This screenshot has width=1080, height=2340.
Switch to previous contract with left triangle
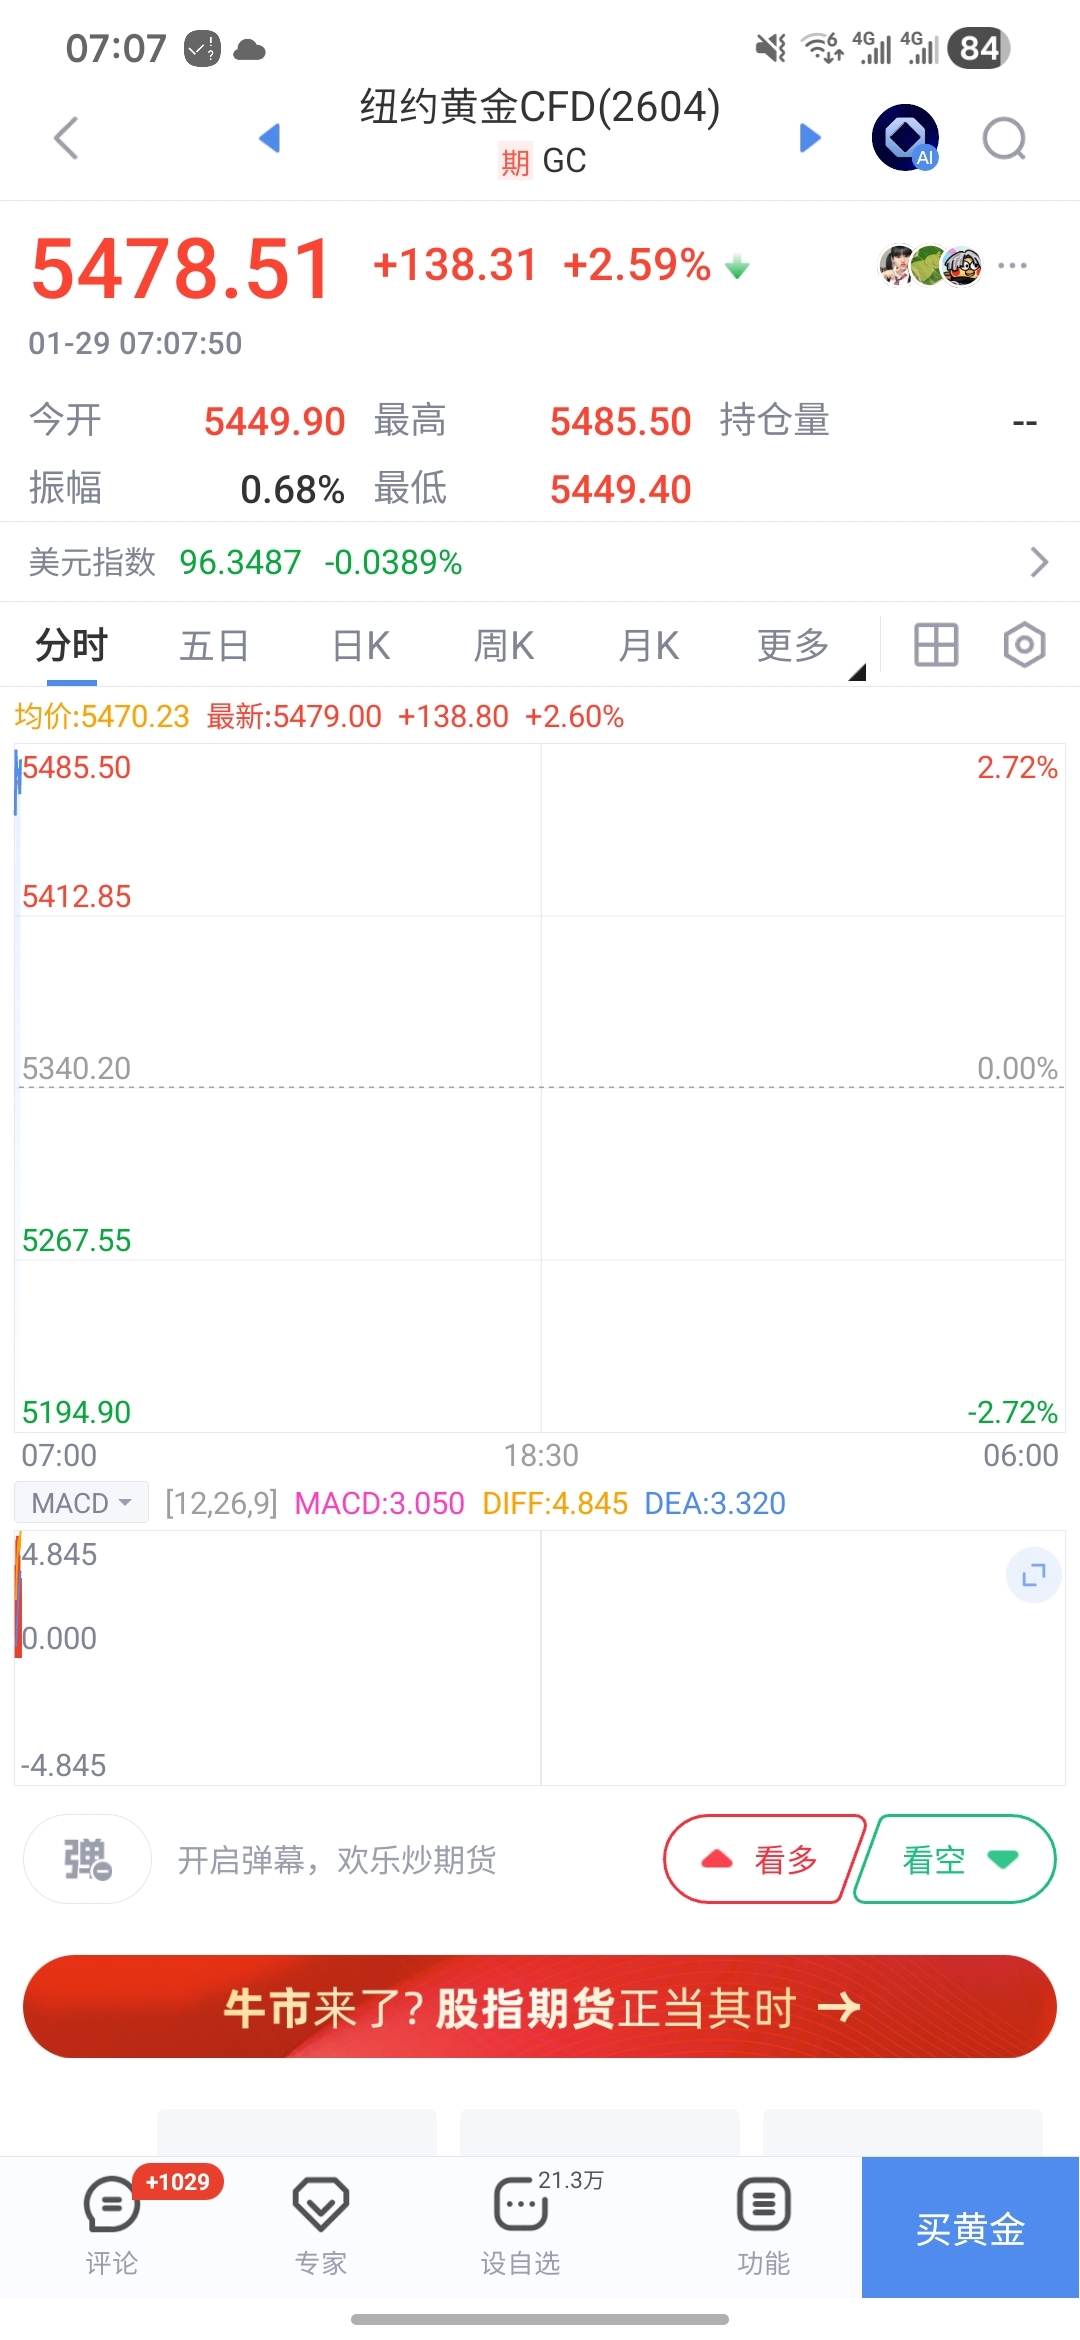(269, 138)
